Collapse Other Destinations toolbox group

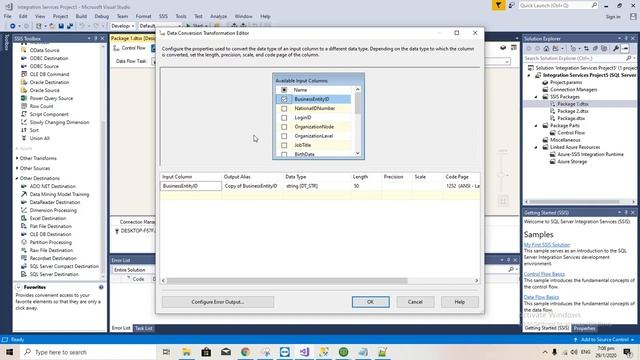pyautogui.click(x=17, y=178)
